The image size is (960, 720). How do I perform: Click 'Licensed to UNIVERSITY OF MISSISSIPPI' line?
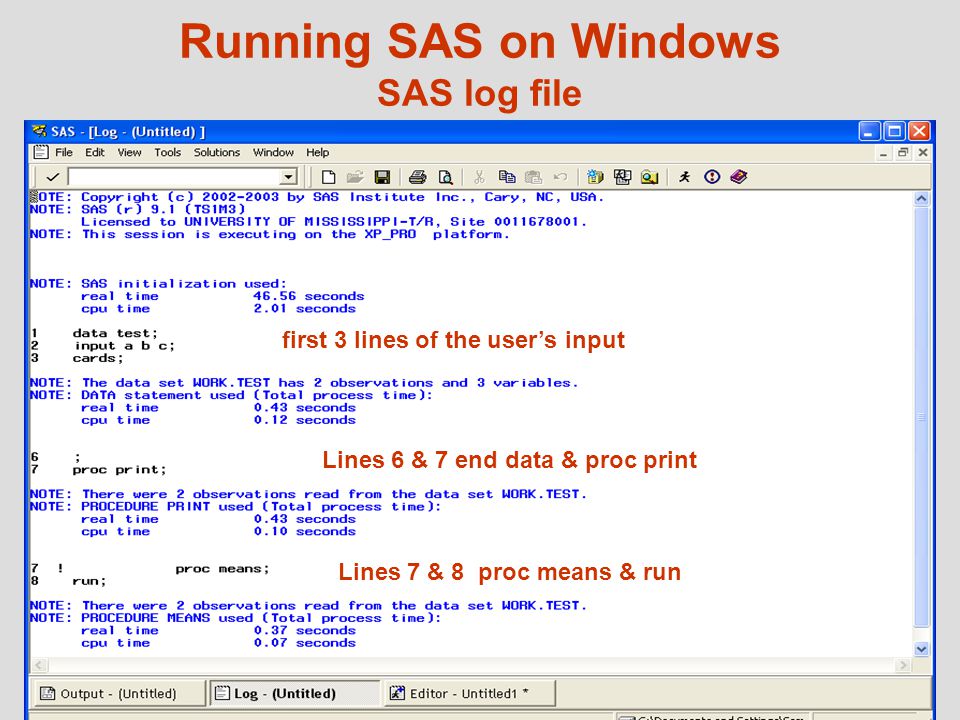pos(334,222)
